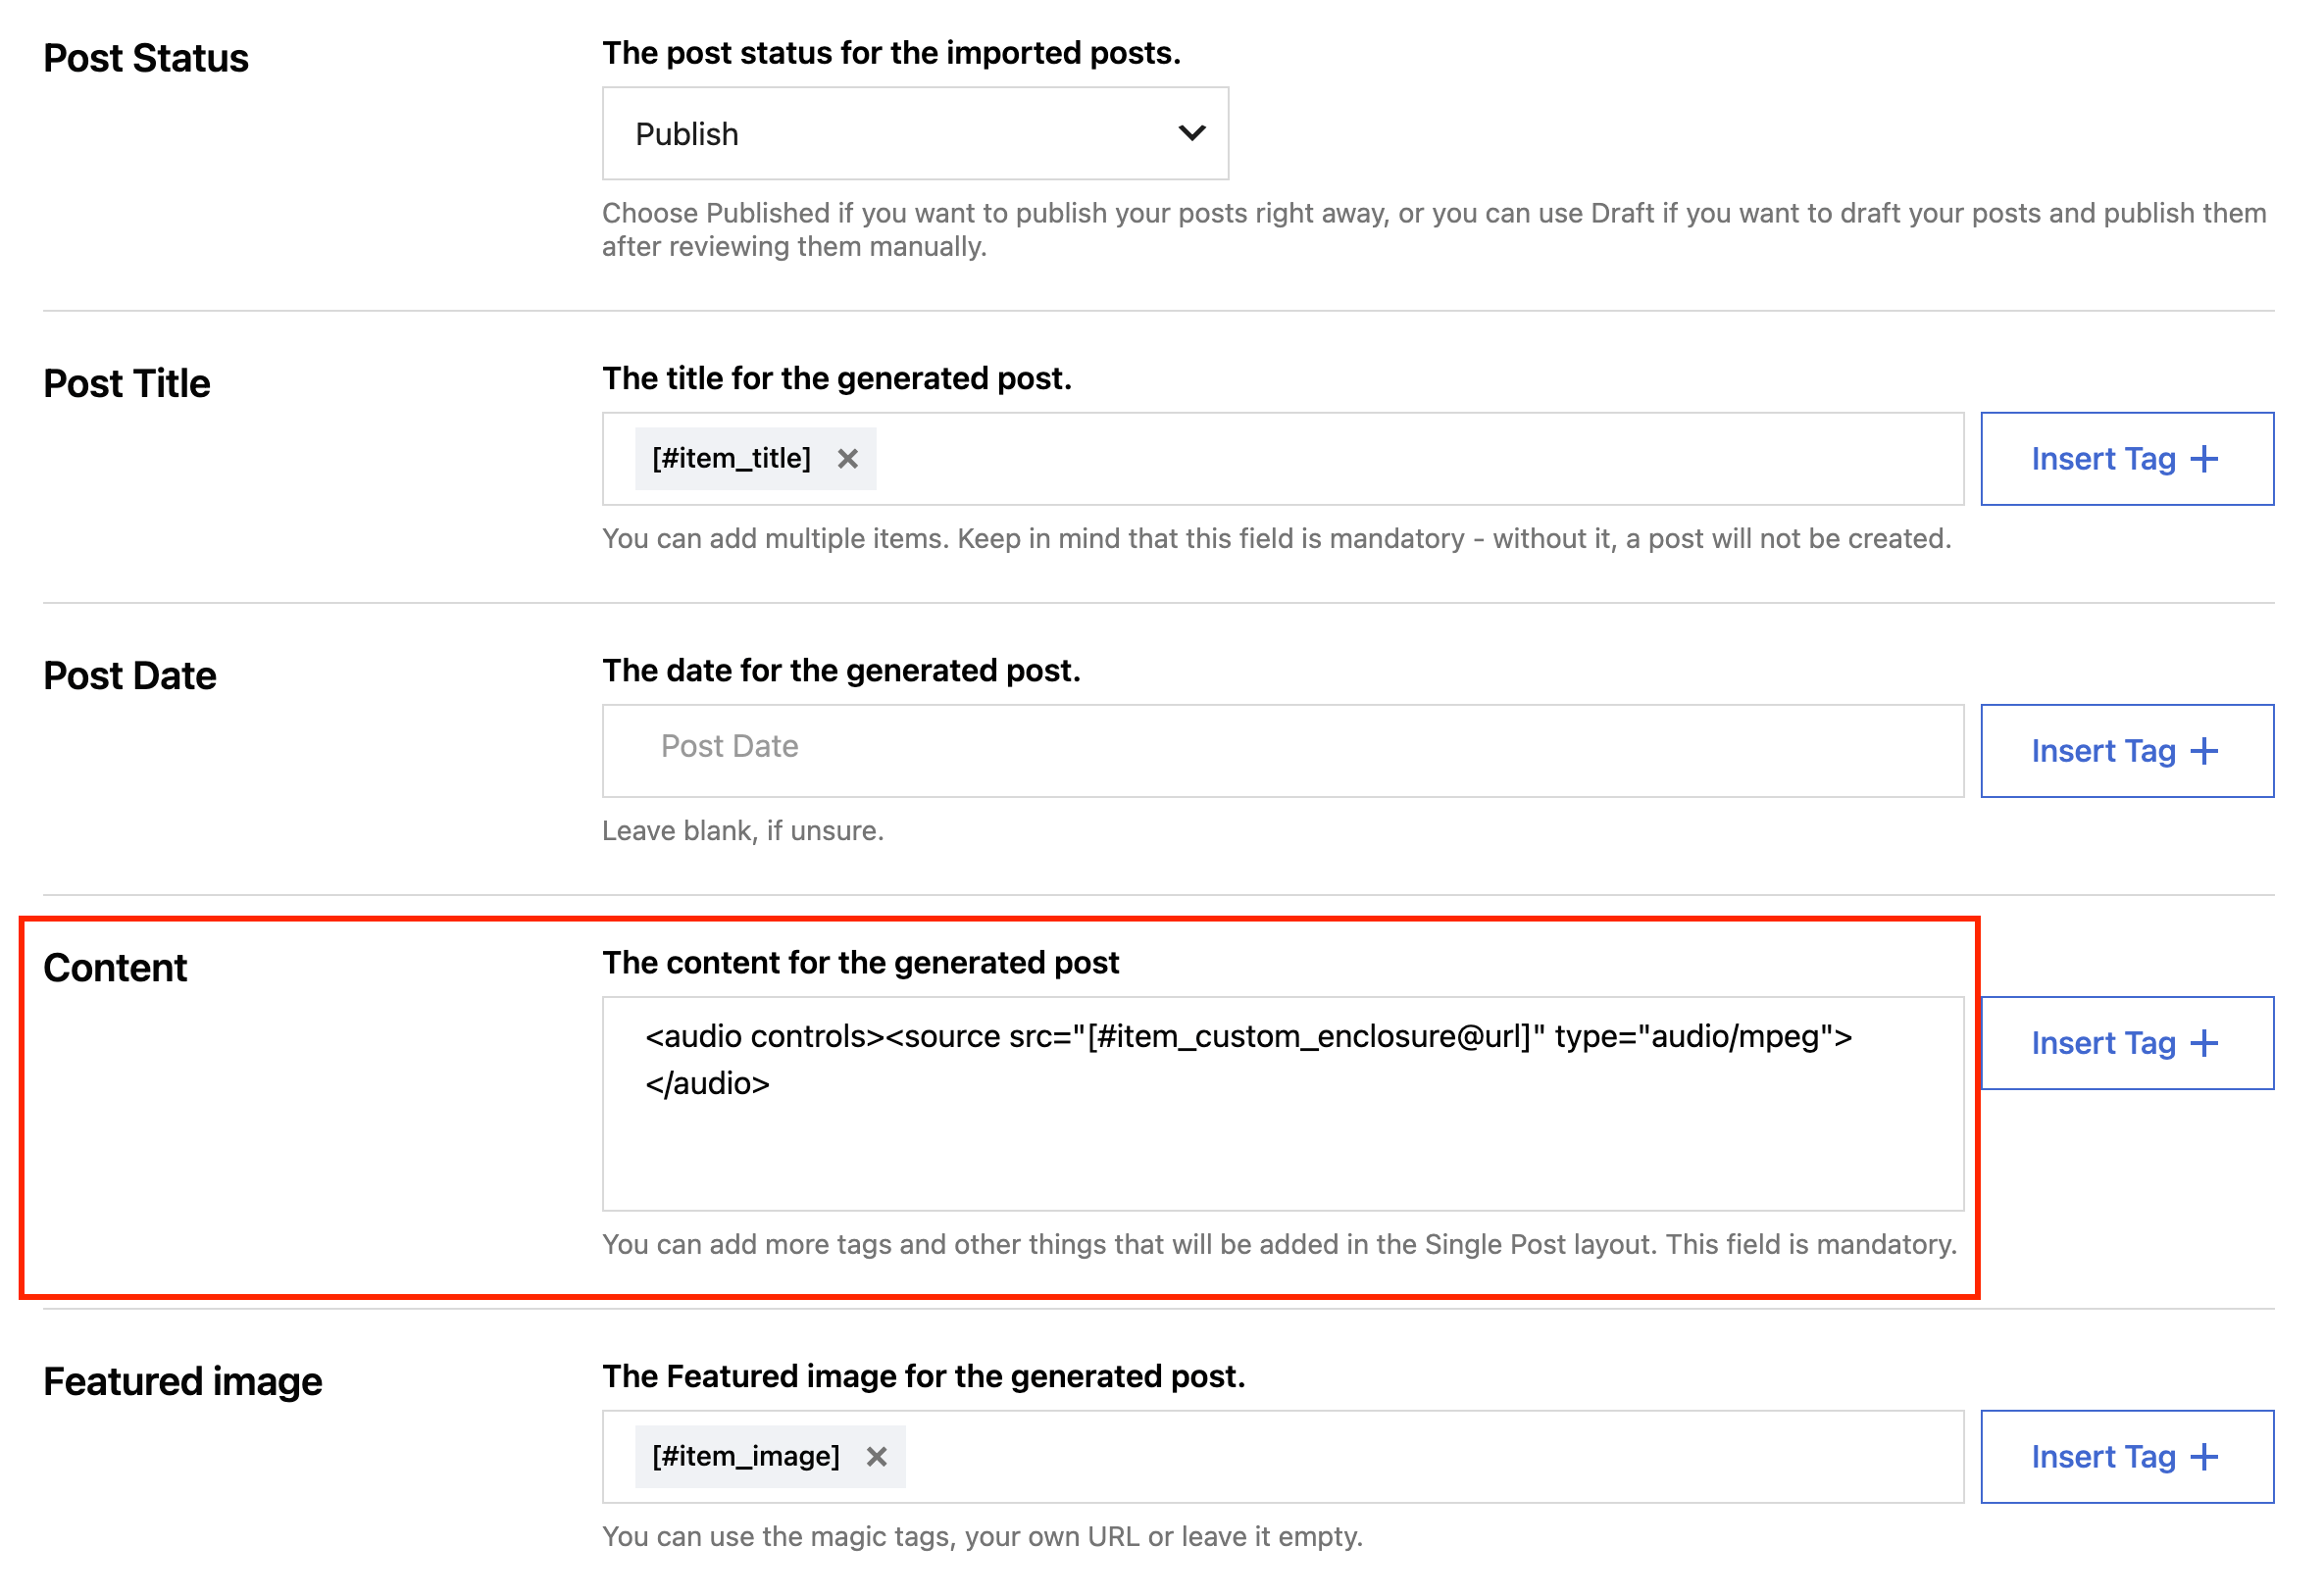Select the [#item_title] tag chip
This screenshot has width=2324, height=1596.
(x=731, y=459)
